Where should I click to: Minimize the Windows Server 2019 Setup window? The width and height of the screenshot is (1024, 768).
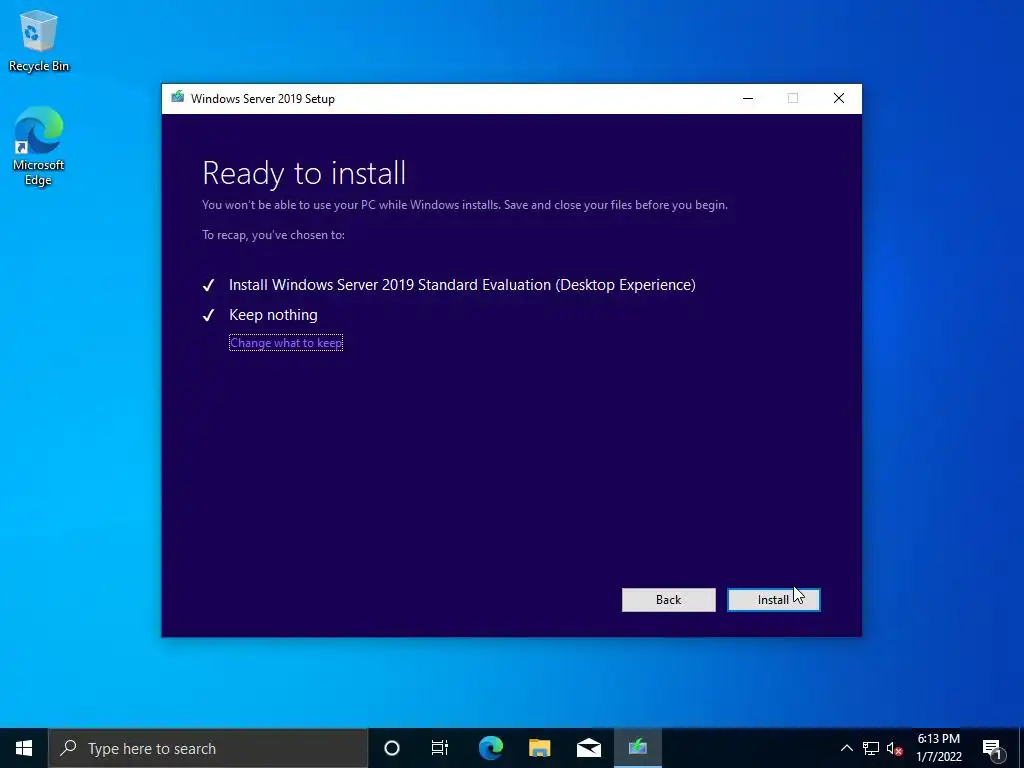pos(748,99)
